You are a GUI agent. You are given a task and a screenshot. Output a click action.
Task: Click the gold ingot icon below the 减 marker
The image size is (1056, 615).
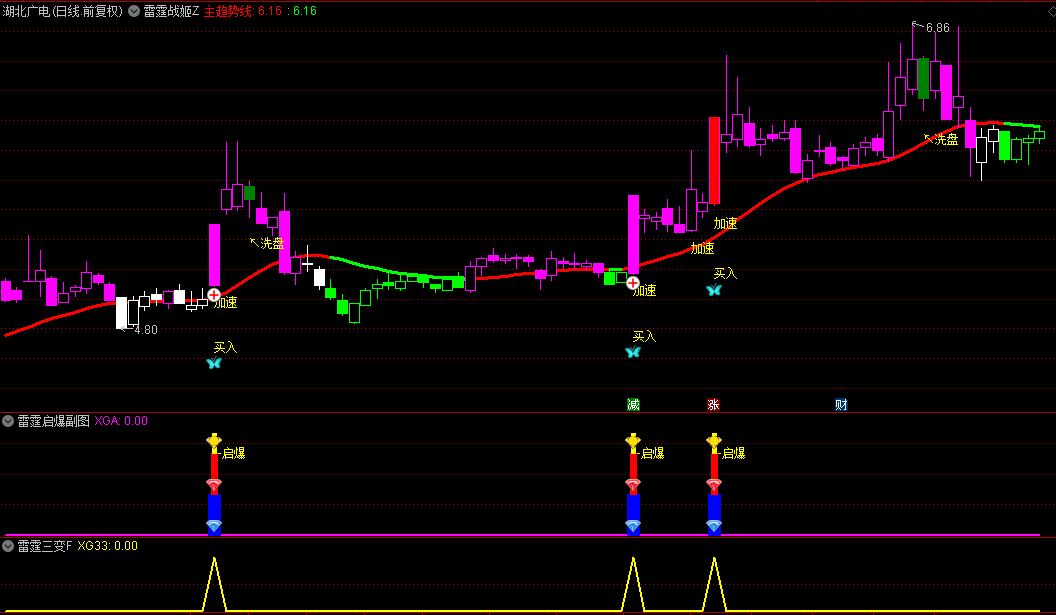coord(633,441)
